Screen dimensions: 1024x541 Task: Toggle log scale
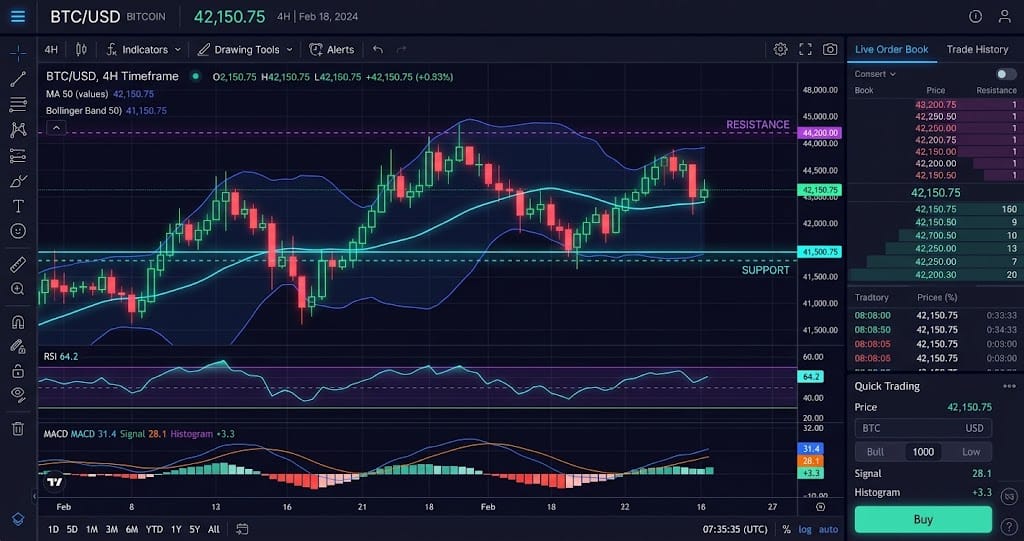click(806, 529)
